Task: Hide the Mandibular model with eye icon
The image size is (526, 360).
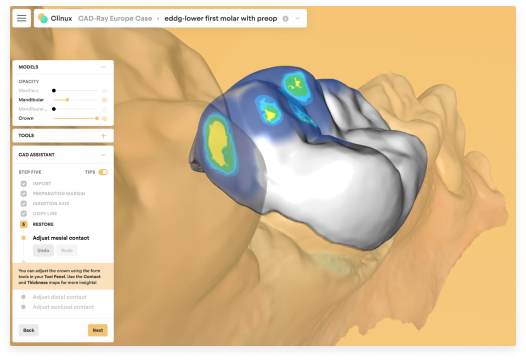Action: point(104,100)
